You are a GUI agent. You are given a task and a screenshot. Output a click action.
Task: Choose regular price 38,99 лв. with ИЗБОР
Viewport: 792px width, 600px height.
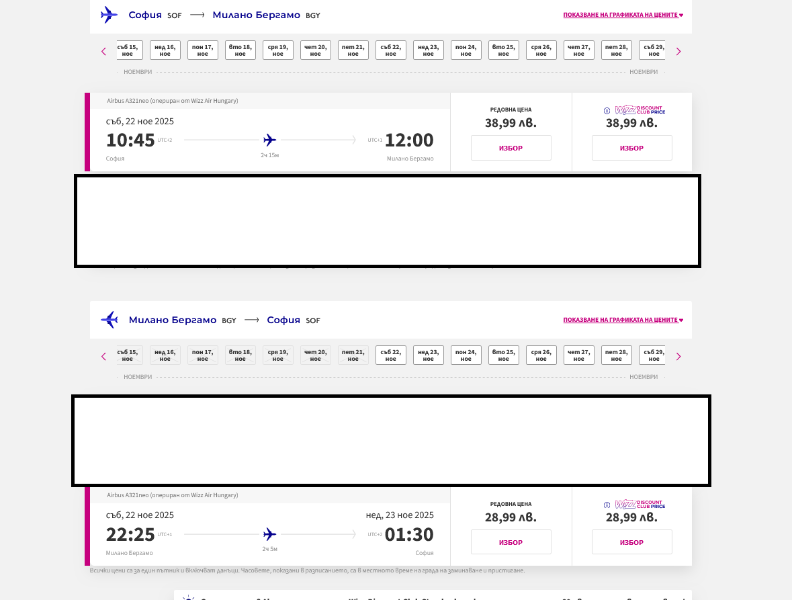coord(511,148)
